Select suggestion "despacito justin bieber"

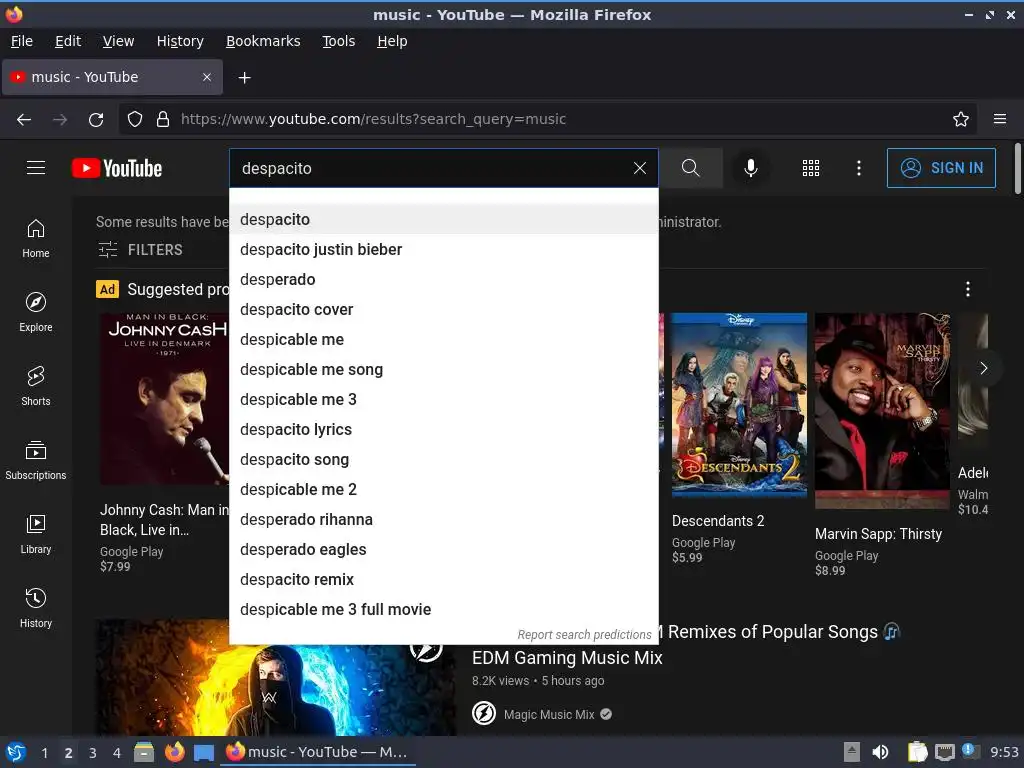tap(444, 249)
